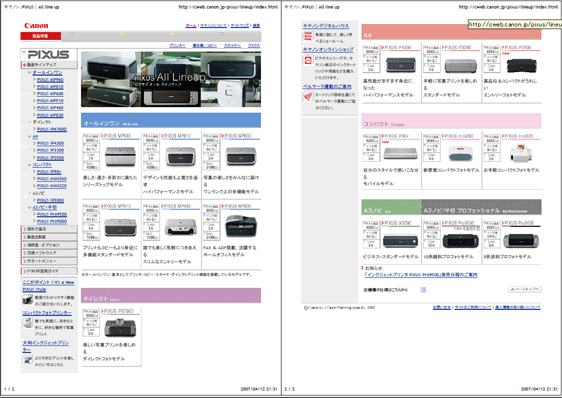Click the small blue icon beside 仕様 text

coord(423,290)
